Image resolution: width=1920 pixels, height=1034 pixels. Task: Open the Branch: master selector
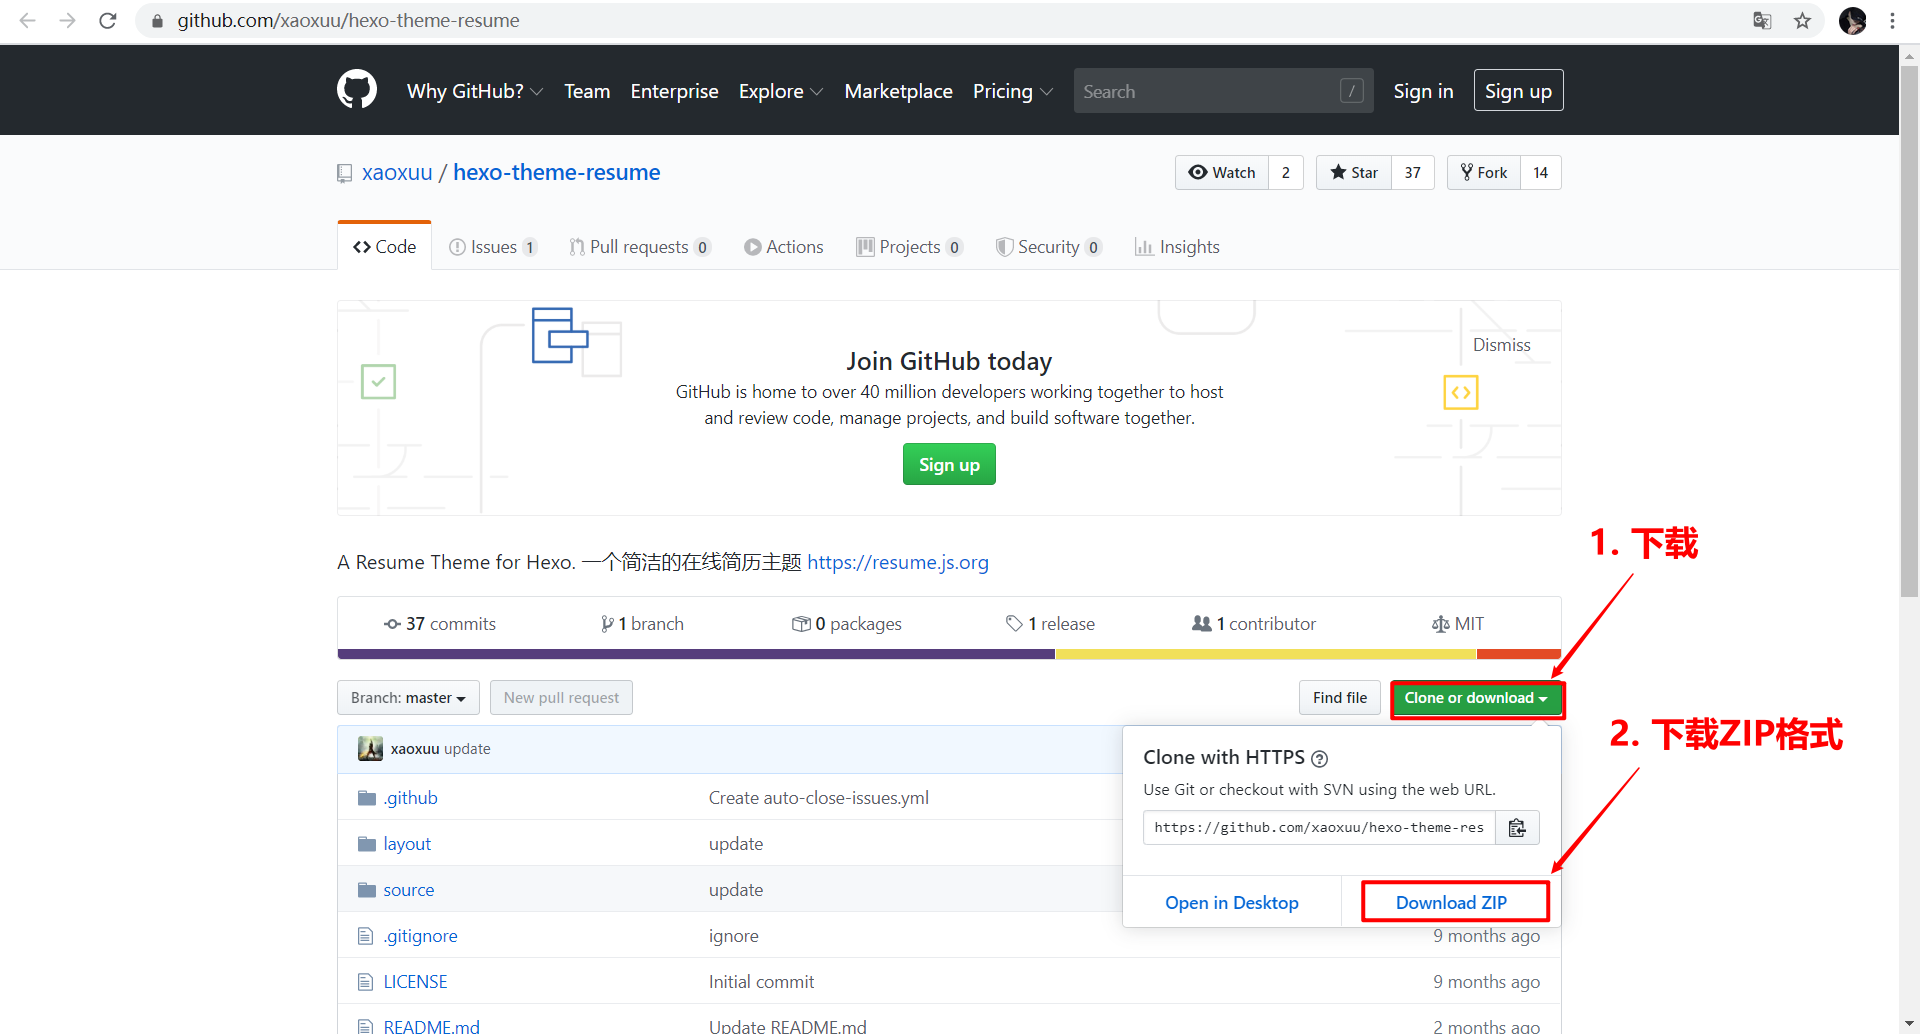tap(408, 697)
